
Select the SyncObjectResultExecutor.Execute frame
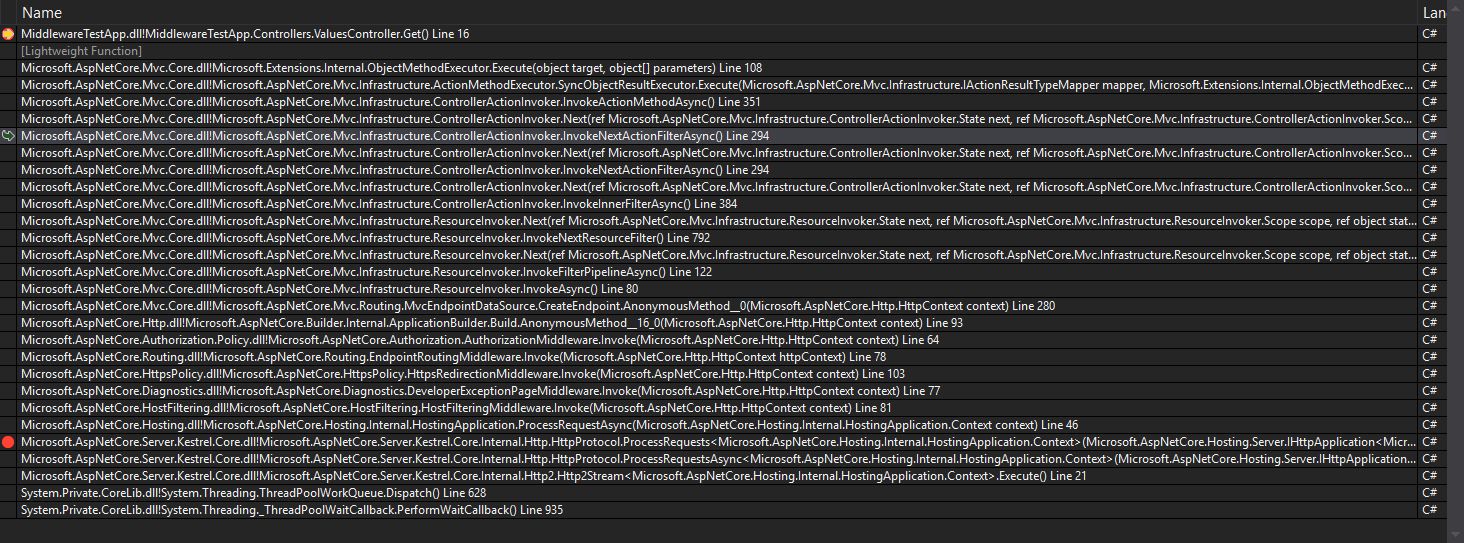pos(717,85)
